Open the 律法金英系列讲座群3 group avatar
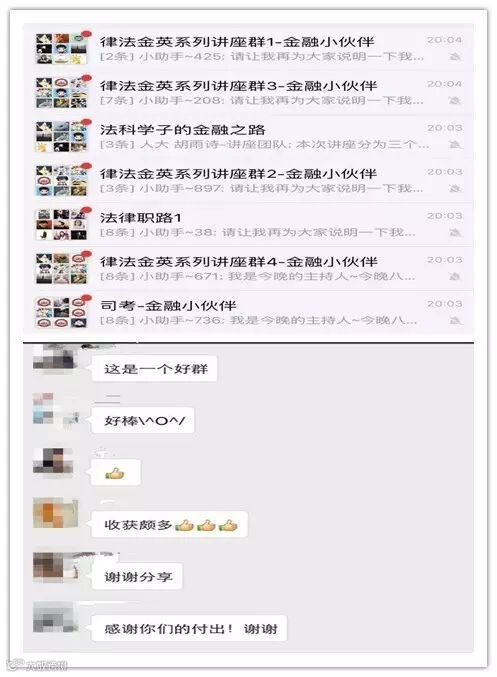The height and width of the screenshot is (677, 497). pyautogui.click(x=62, y=92)
